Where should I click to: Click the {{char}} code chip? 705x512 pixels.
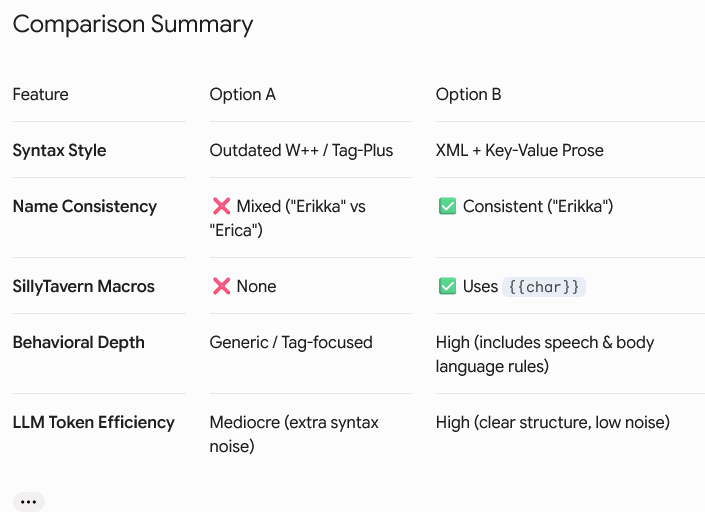[x=544, y=287]
